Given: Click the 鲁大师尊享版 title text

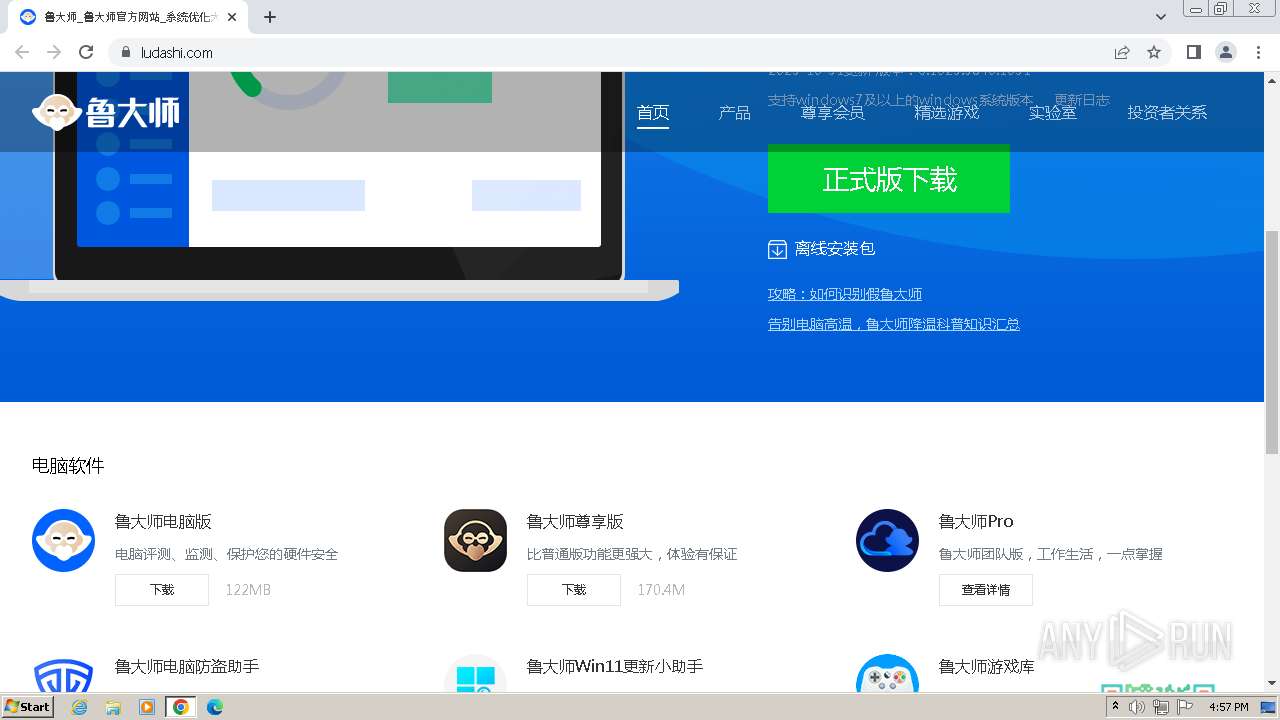Looking at the screenshot, I should (x=575, y=522).
